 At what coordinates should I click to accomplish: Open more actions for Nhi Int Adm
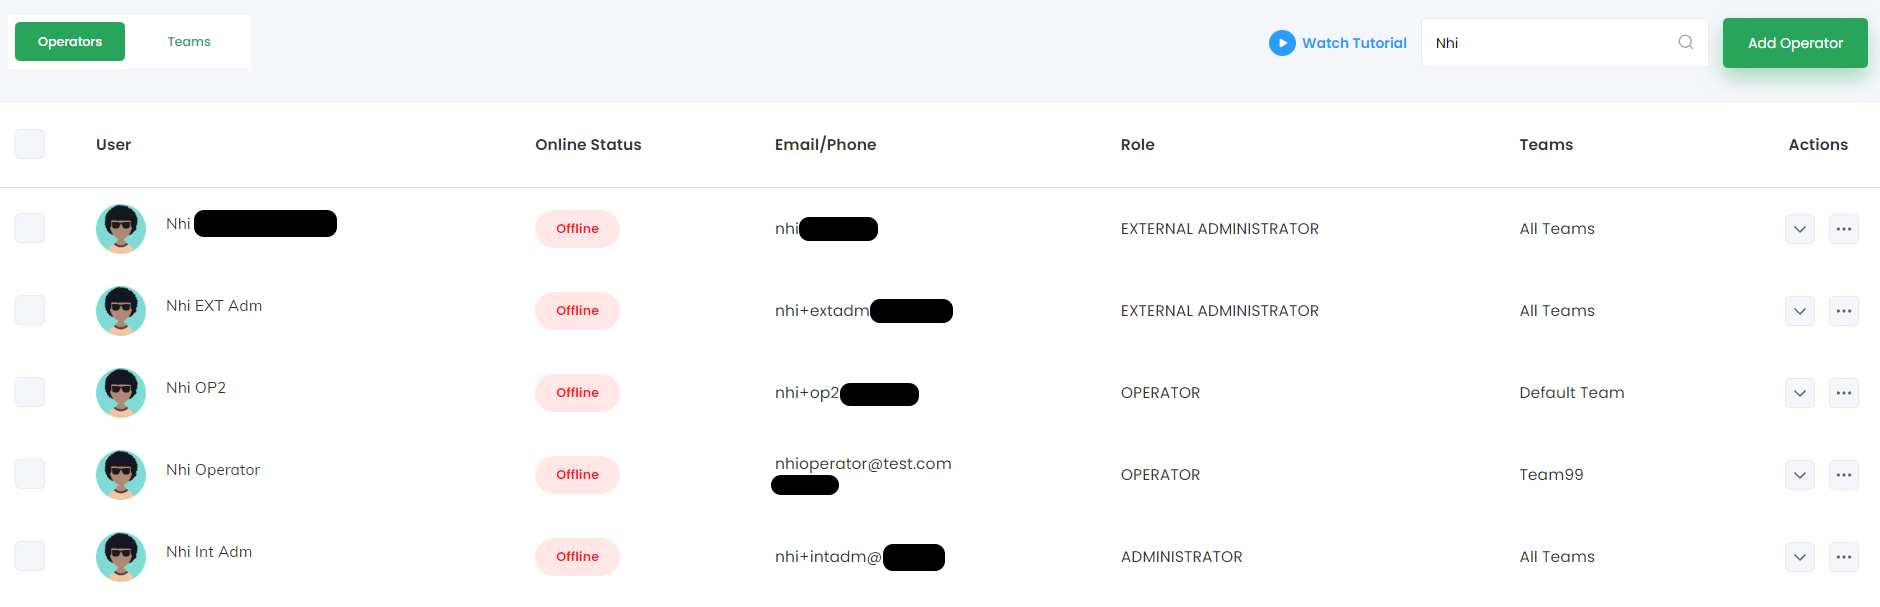(x=1843, y=557)
